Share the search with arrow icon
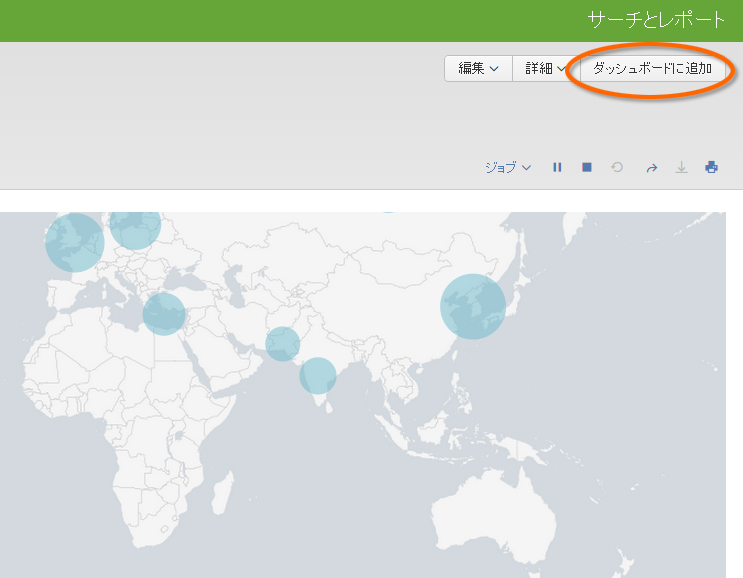The width and height of the screenshot is (743, 578). (x=652, y=168)
